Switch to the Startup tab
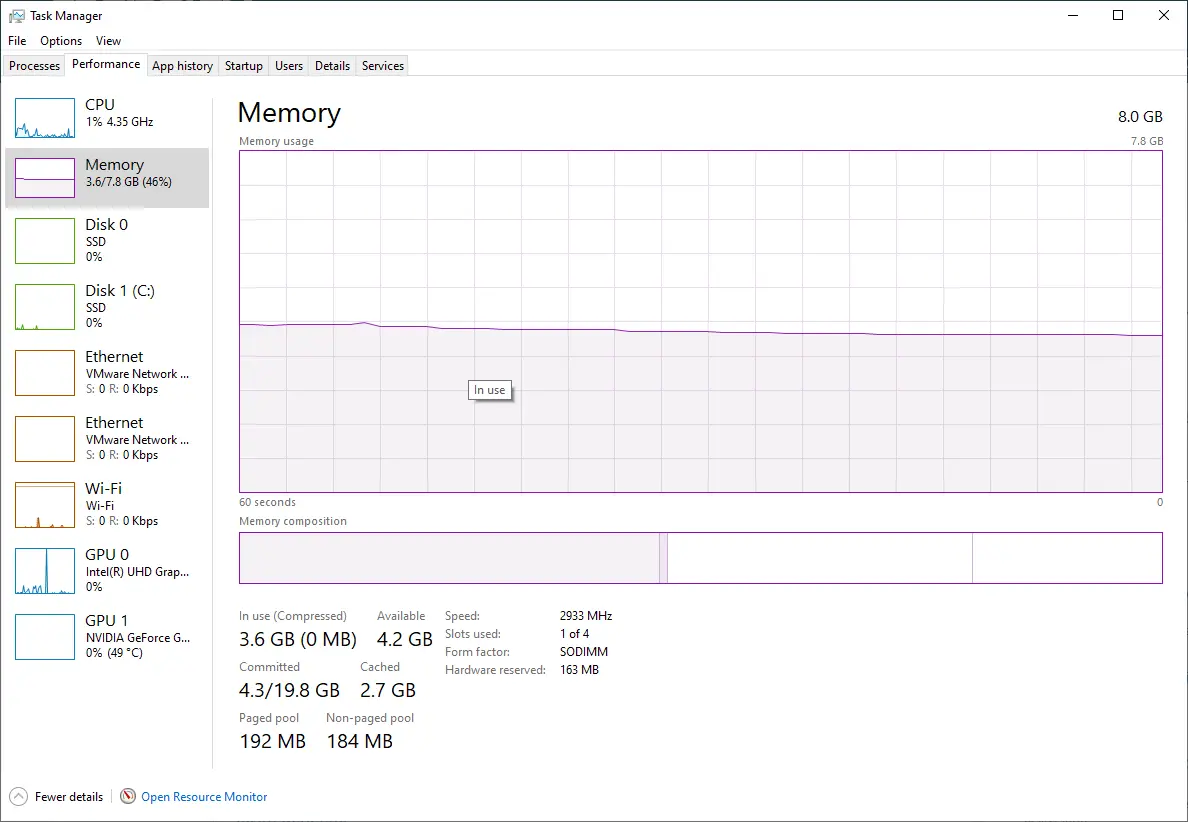 point(244,66)
